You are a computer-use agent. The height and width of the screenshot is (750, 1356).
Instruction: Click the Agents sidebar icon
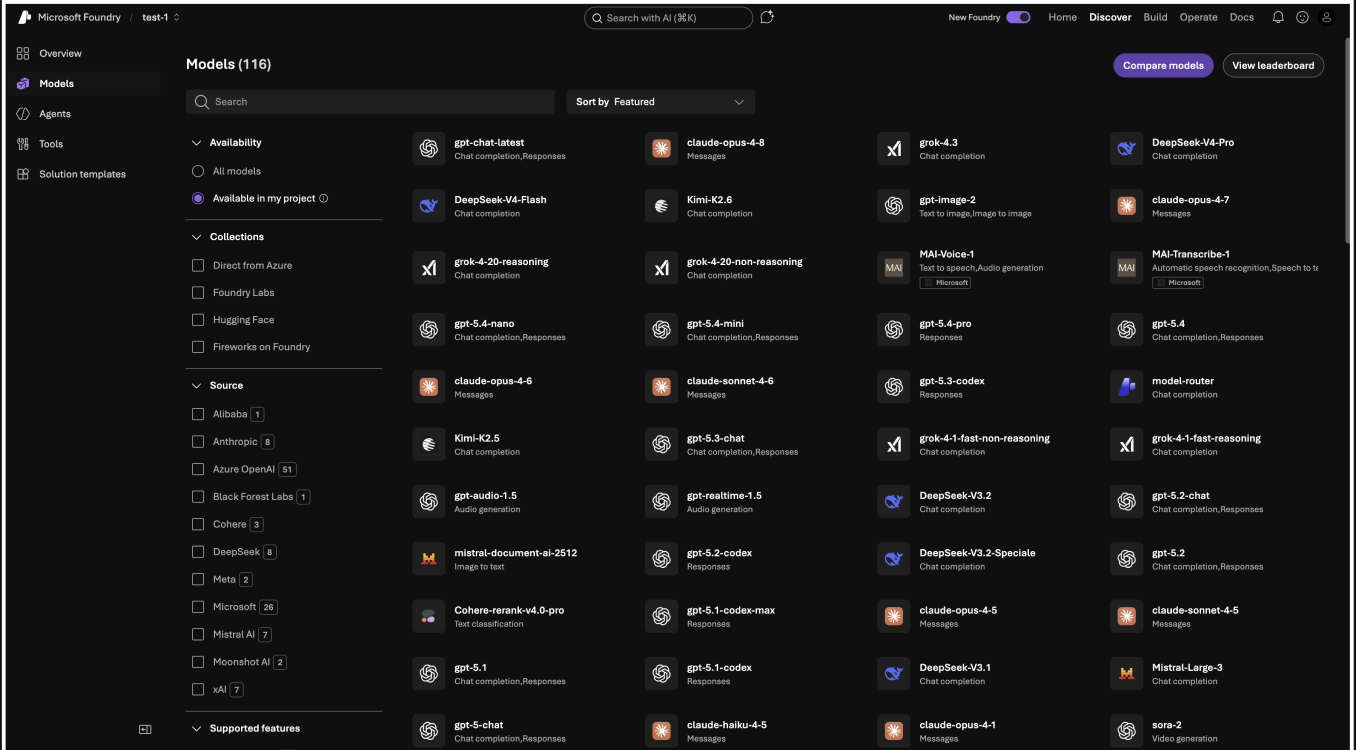tap(23, 114)
